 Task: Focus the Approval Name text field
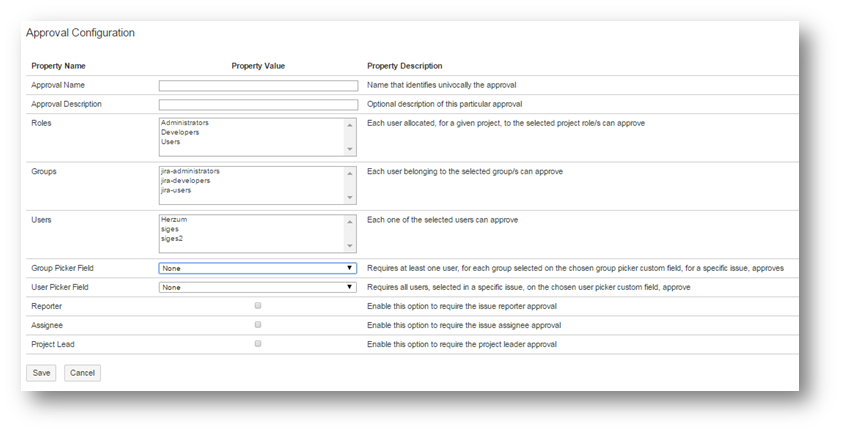click(x=257, y=86)
